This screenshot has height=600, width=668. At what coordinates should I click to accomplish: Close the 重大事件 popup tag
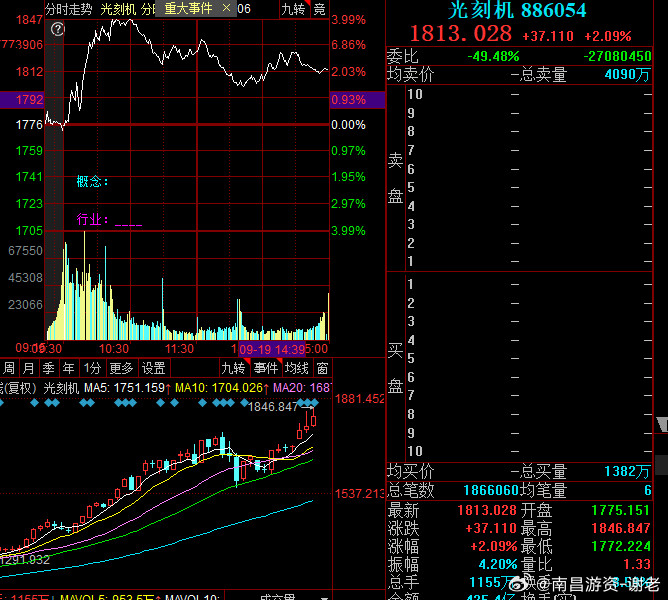tap(227, 8)
